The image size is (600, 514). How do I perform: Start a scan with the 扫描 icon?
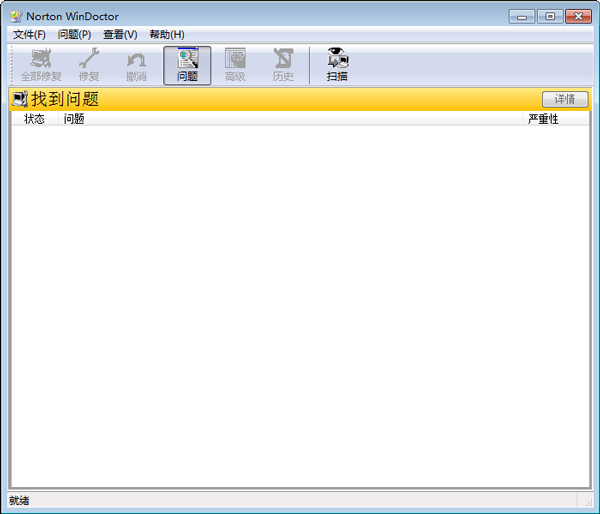pyautogui.click(x=337, y=65)
